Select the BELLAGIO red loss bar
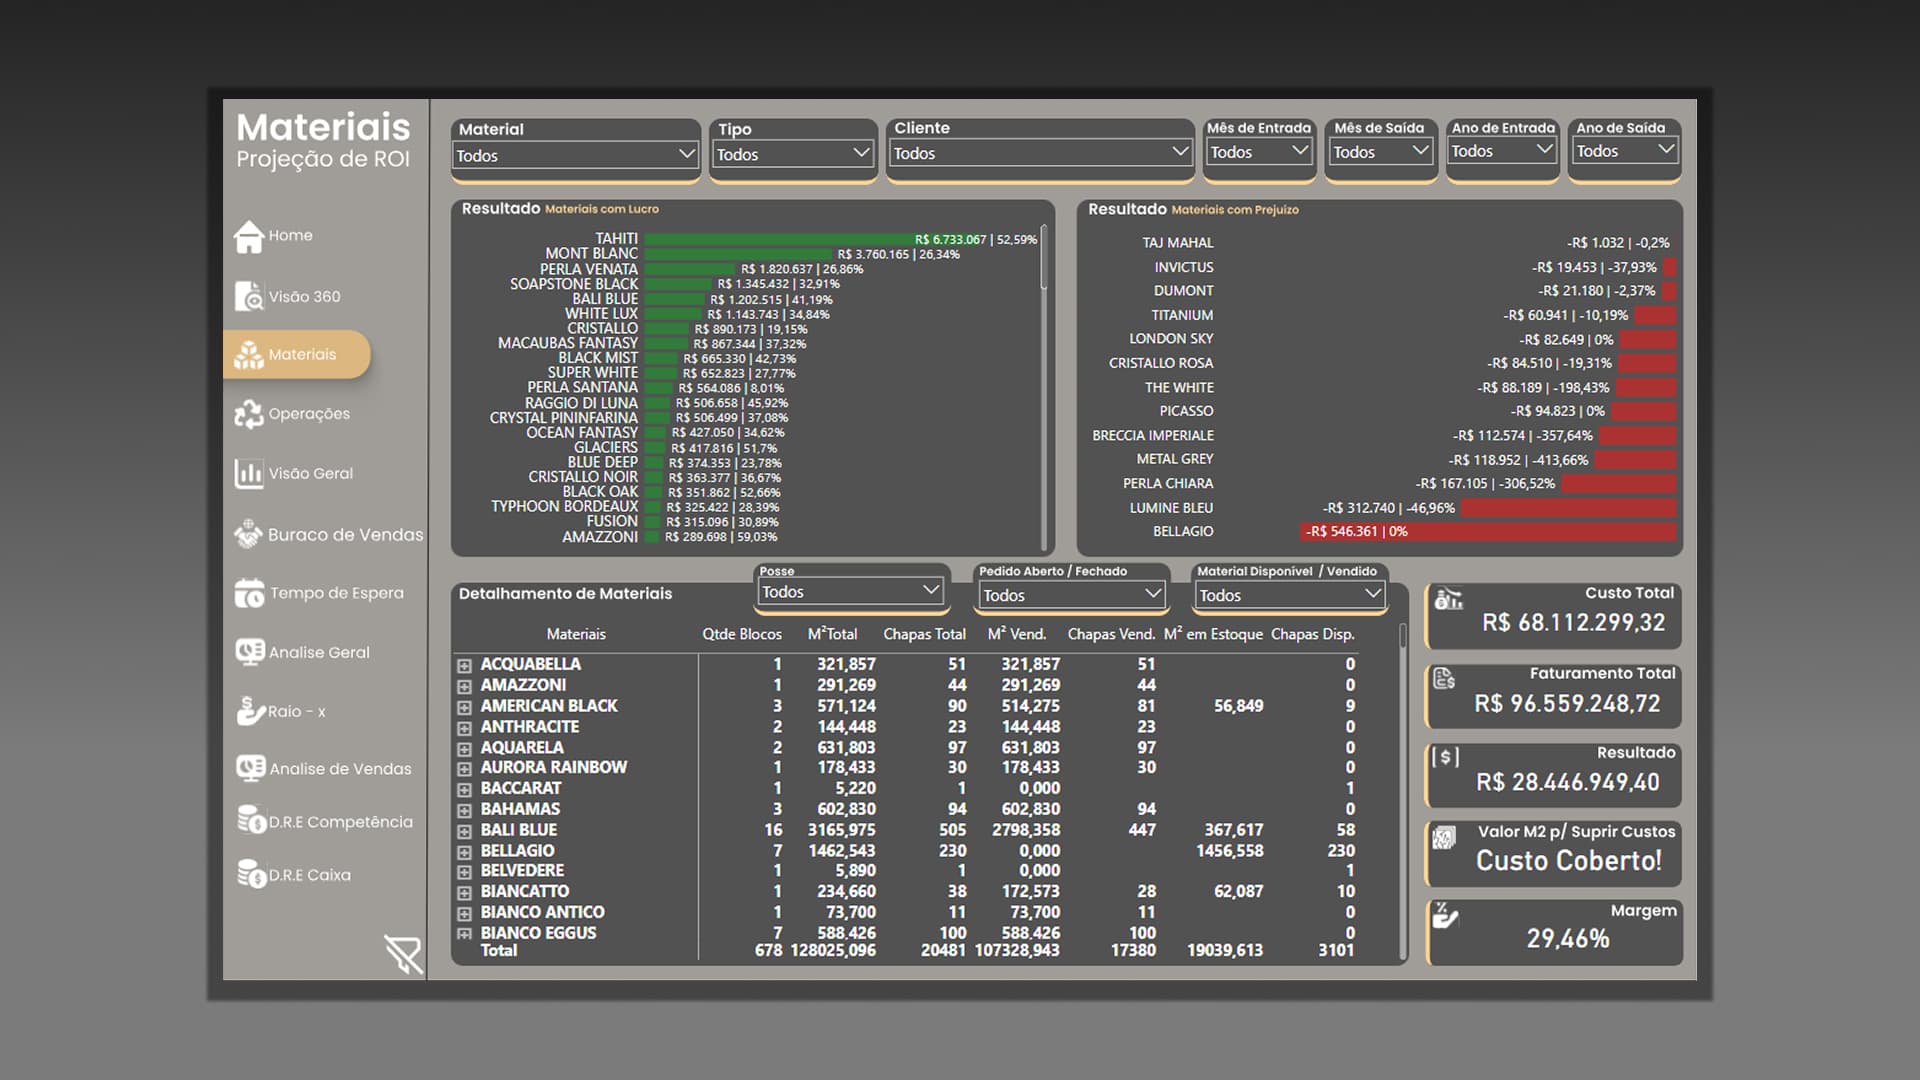1920x1080 pixels. coord(1488,532)
